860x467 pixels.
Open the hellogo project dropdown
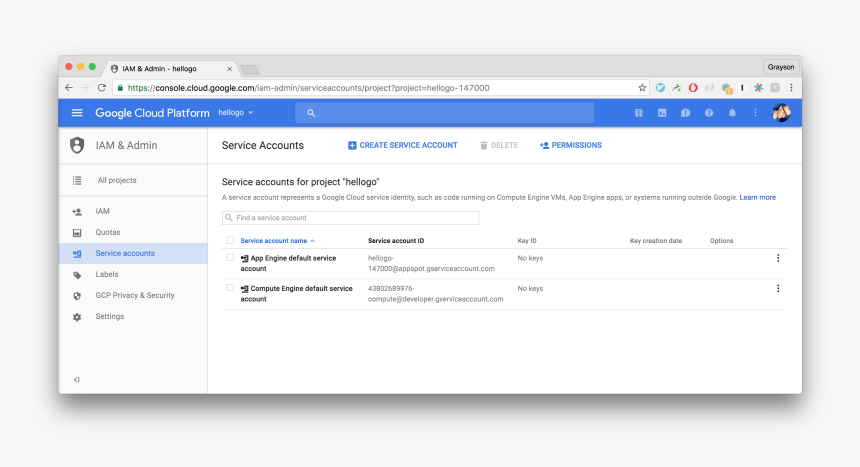coord(236,112)
